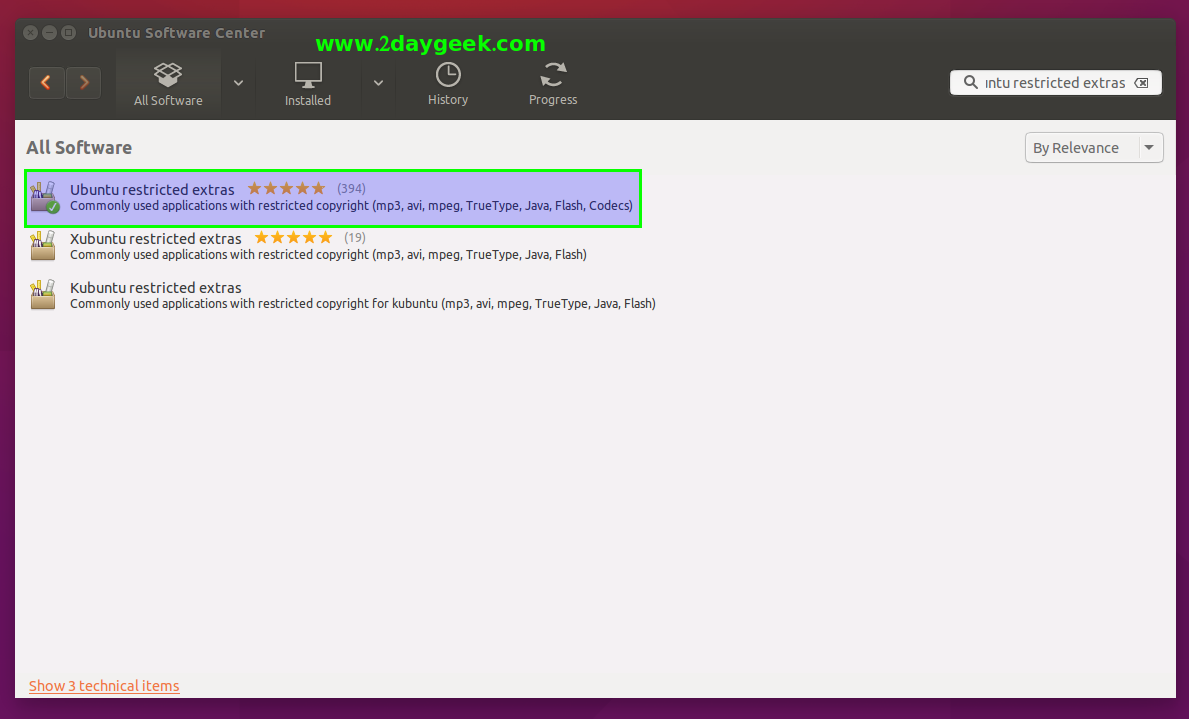The height and width of the screenshot is (719, 1189).
Task: Click the Xubuntu restricted extras star rating
Action: (x=293, y=237)
